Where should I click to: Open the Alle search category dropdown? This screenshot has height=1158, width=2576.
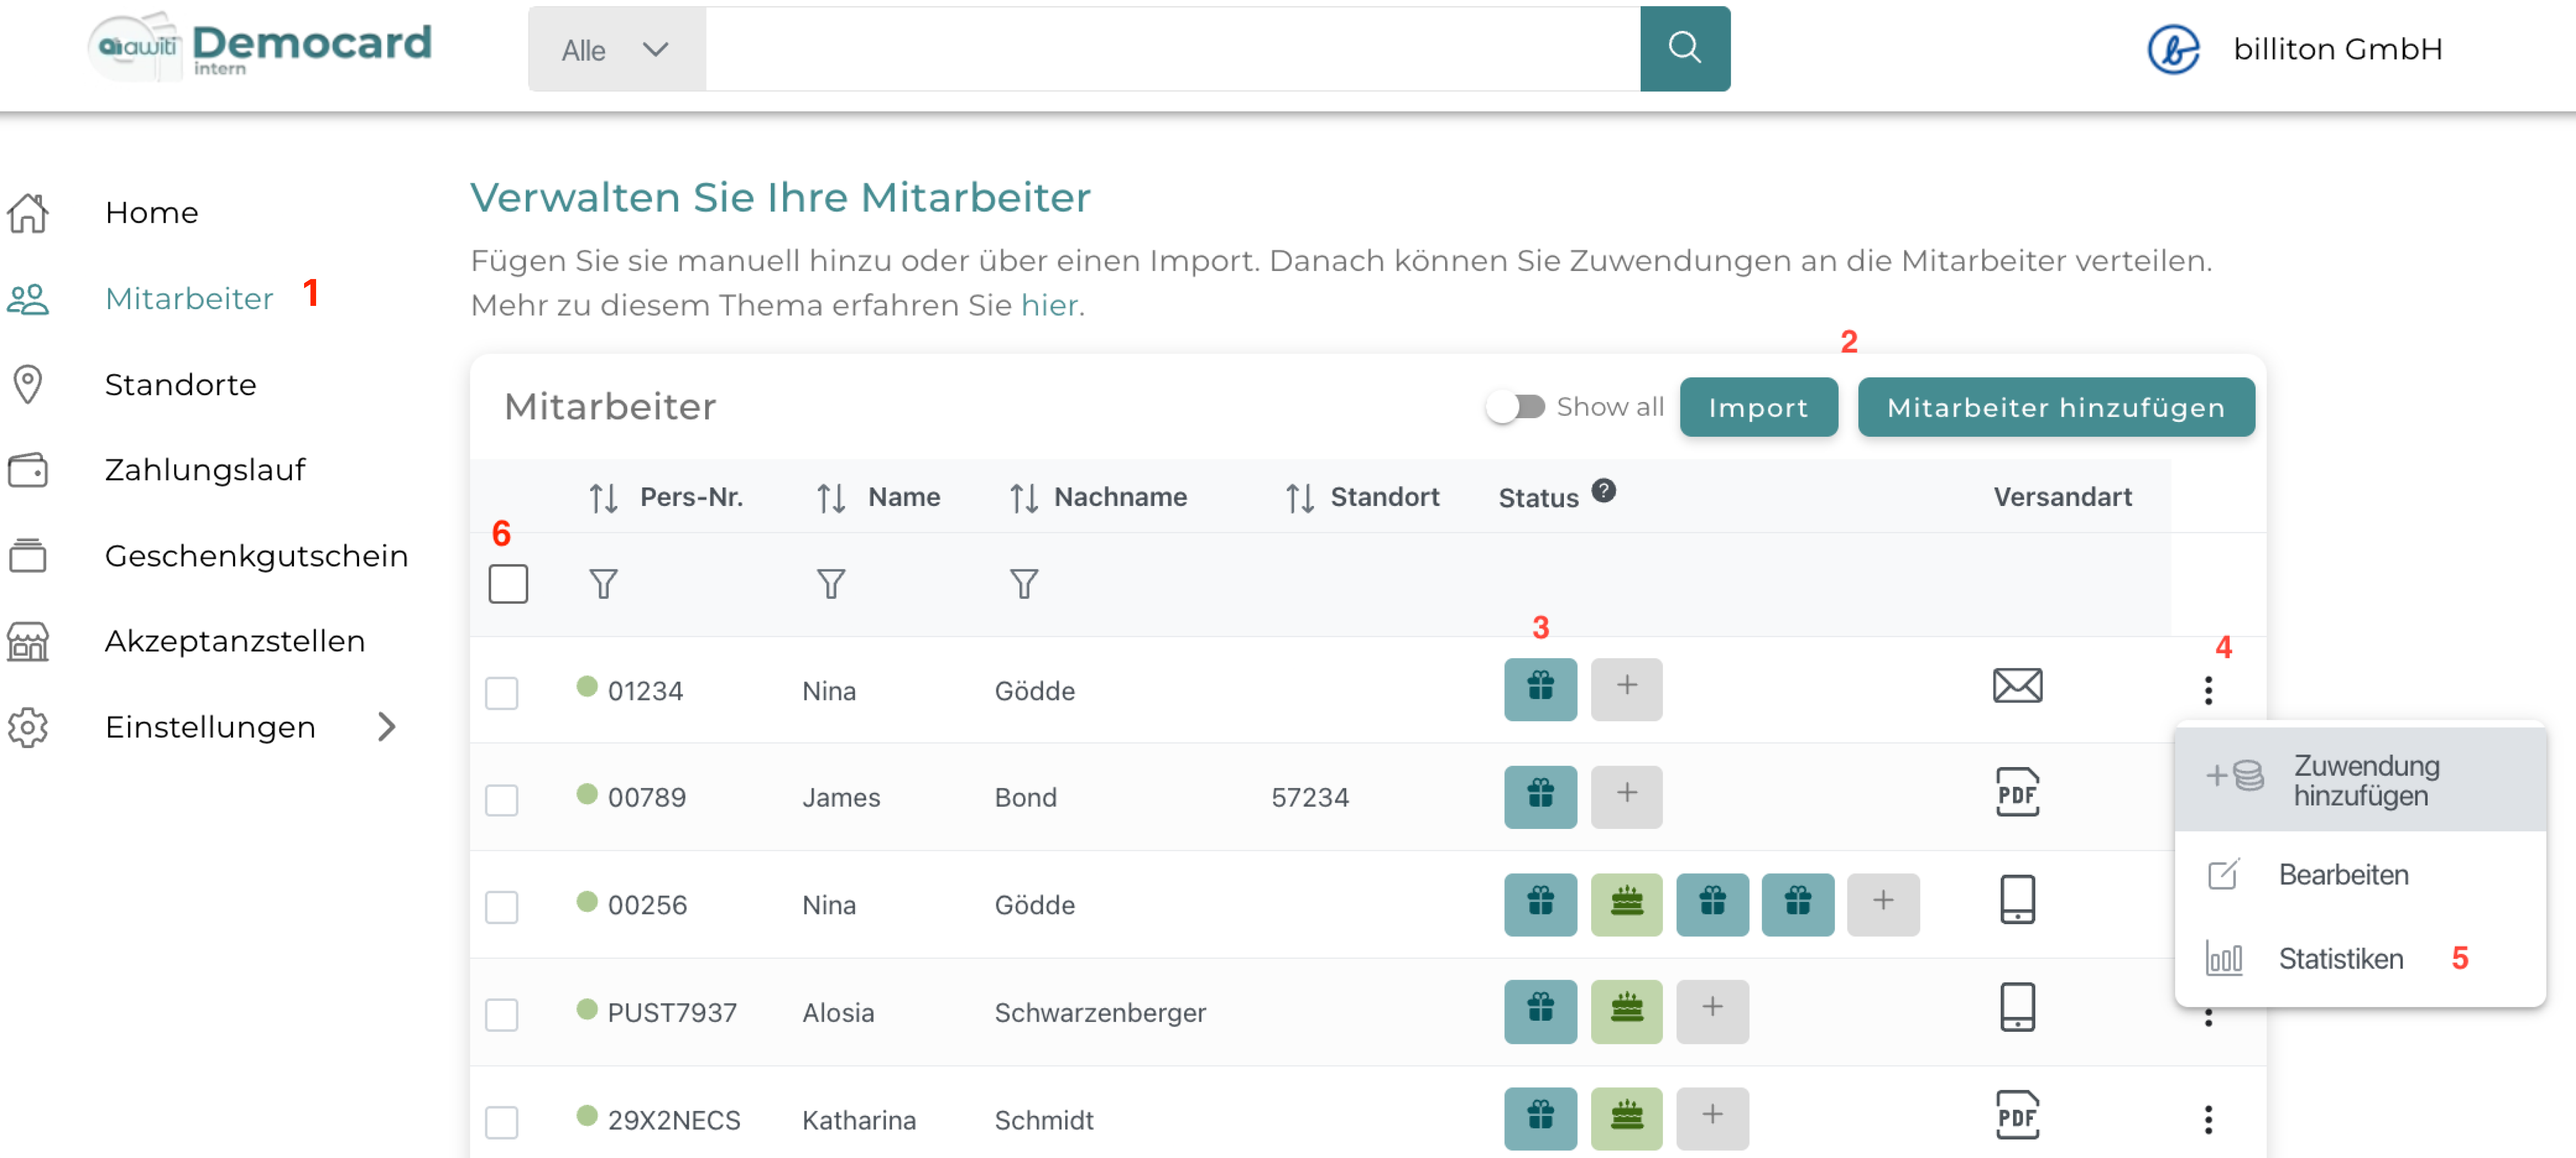pyautogui.click(x=616, y=49)
